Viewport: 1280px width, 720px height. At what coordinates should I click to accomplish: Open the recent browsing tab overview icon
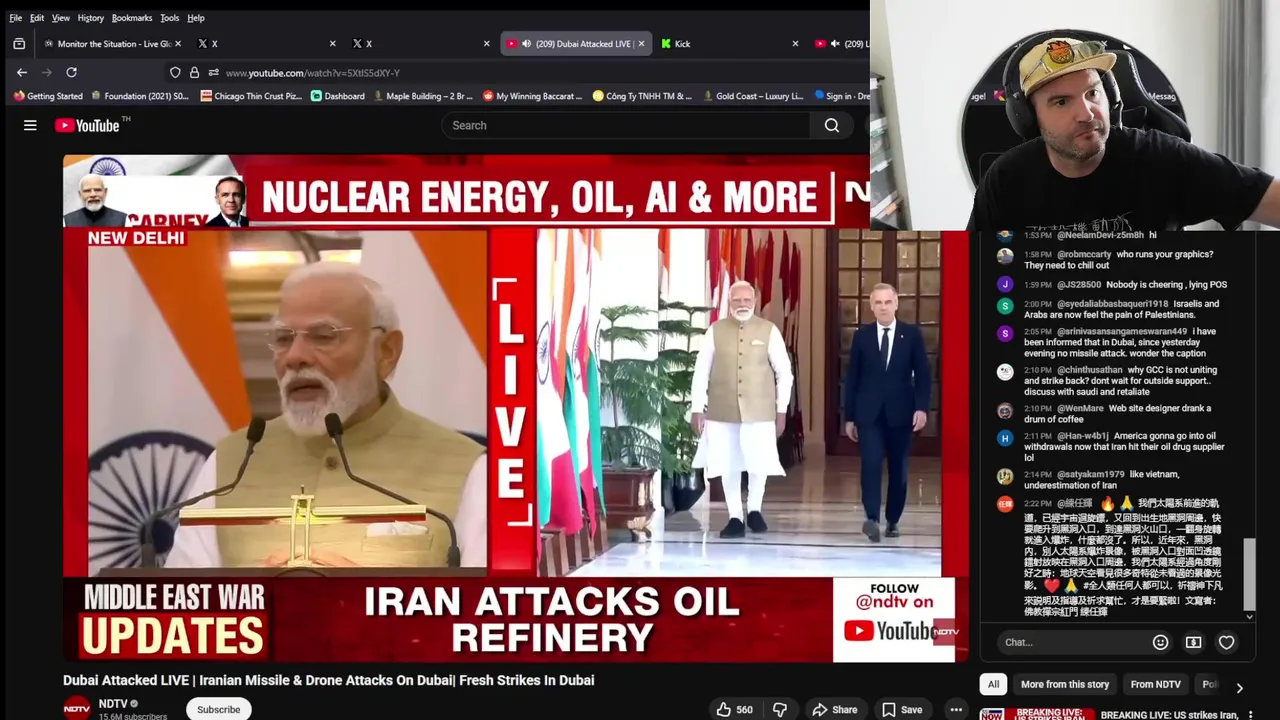19,44
